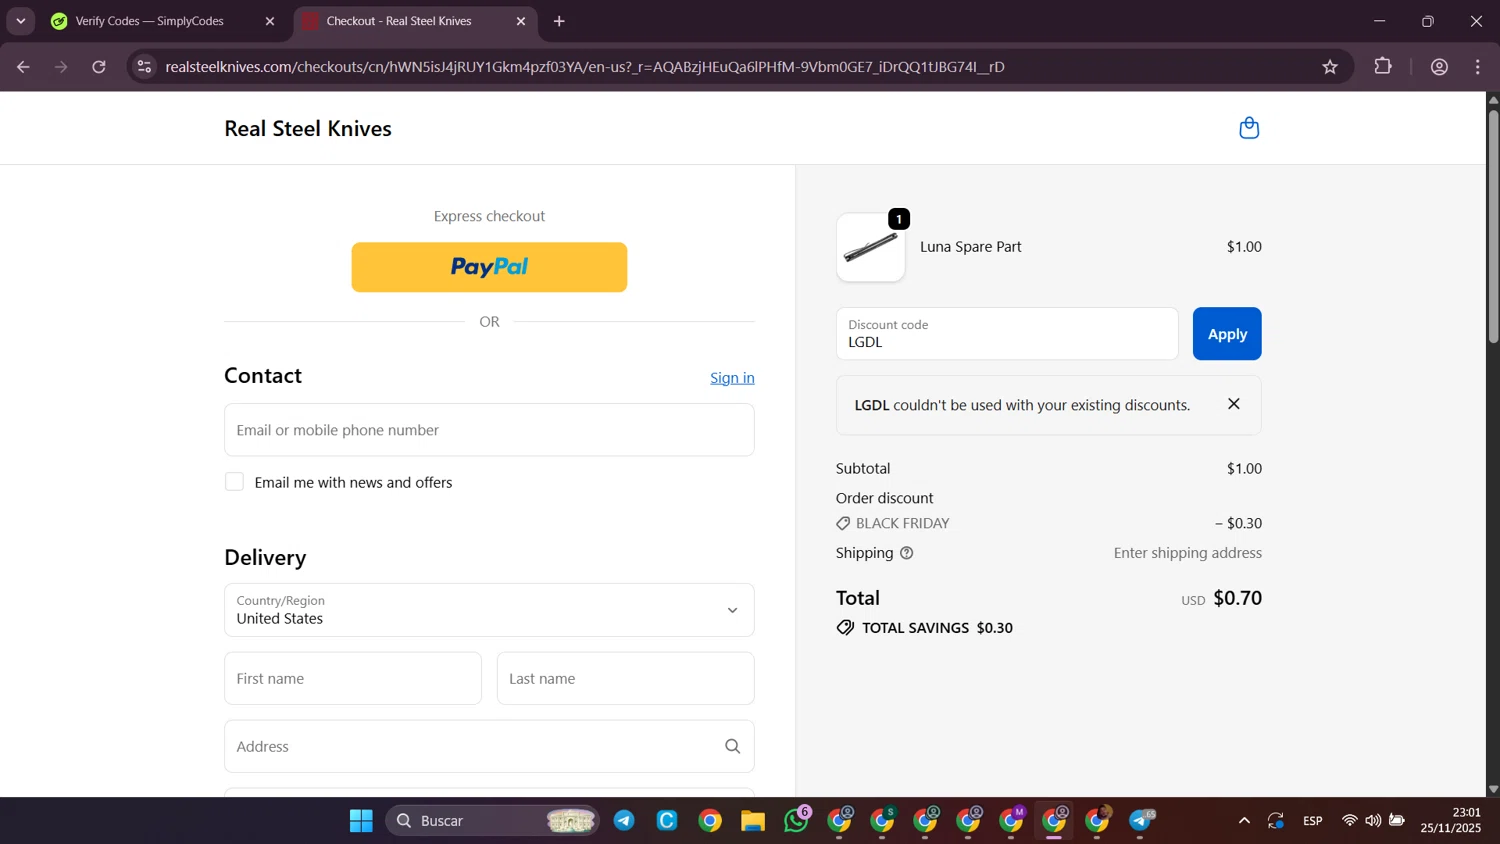Click the Windows taskbar Buscar search box
The width and height of the screenshot is (1500, 844).
click(493, 821)
